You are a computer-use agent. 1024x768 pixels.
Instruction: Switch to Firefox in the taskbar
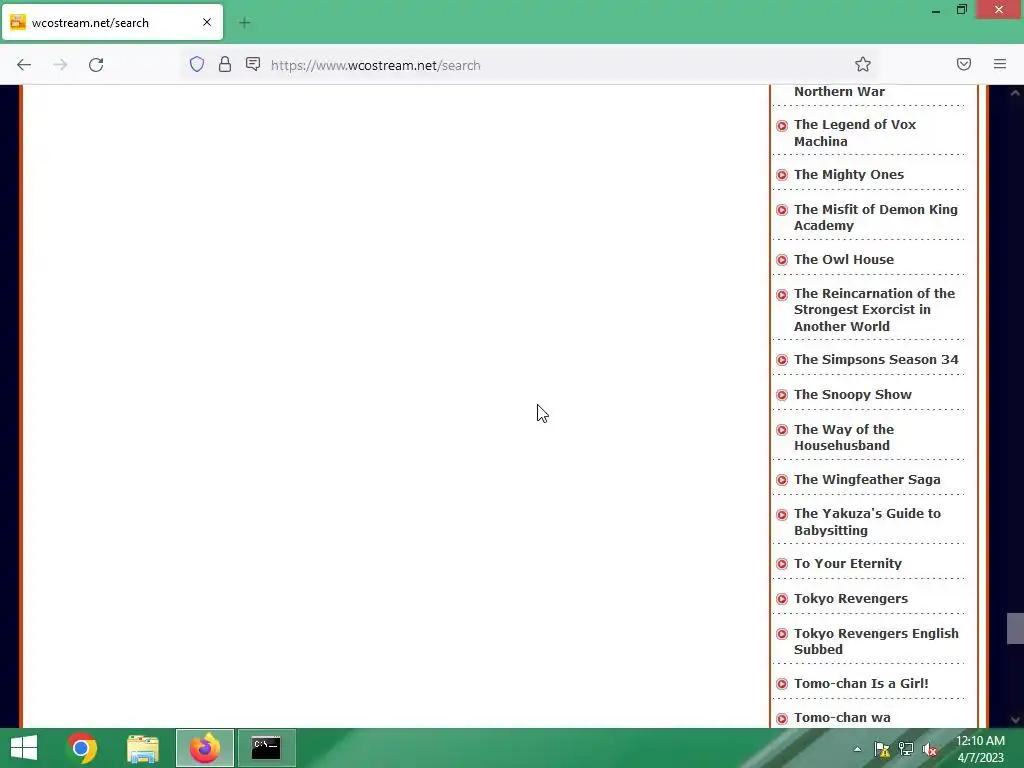pyautogui.click(x=204, y=748)
